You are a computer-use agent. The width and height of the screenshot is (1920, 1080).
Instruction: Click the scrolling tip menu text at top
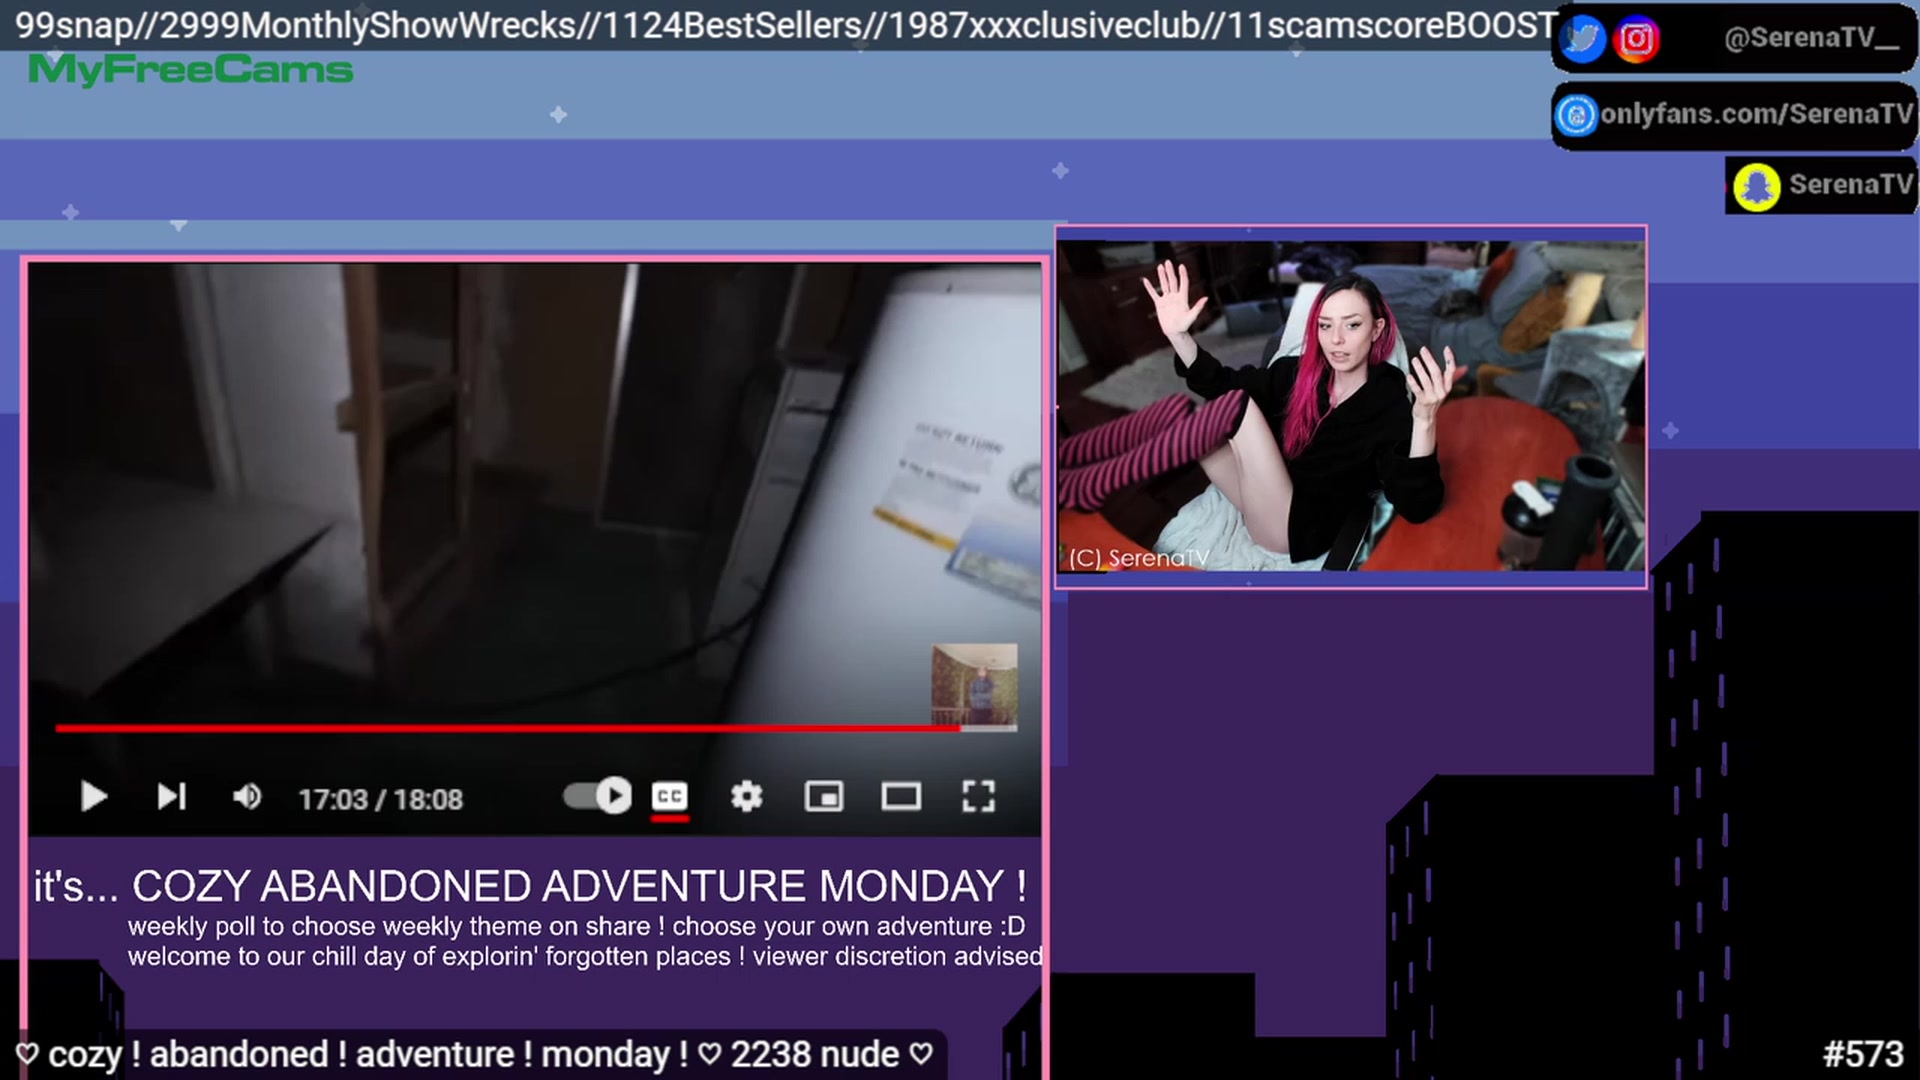785,25
